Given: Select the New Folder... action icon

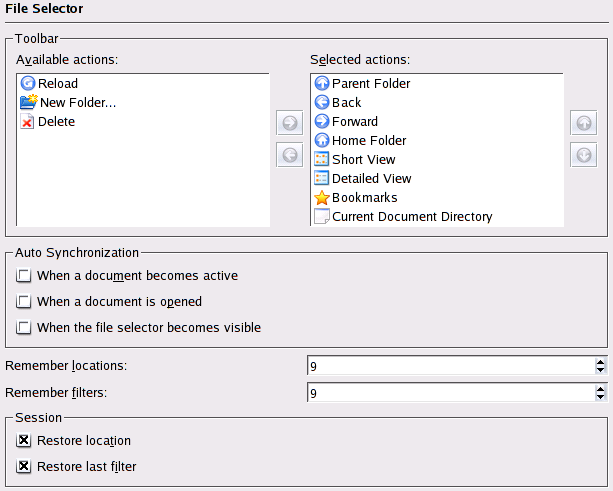Looking at the screenshot, I should tap(28, 103).
